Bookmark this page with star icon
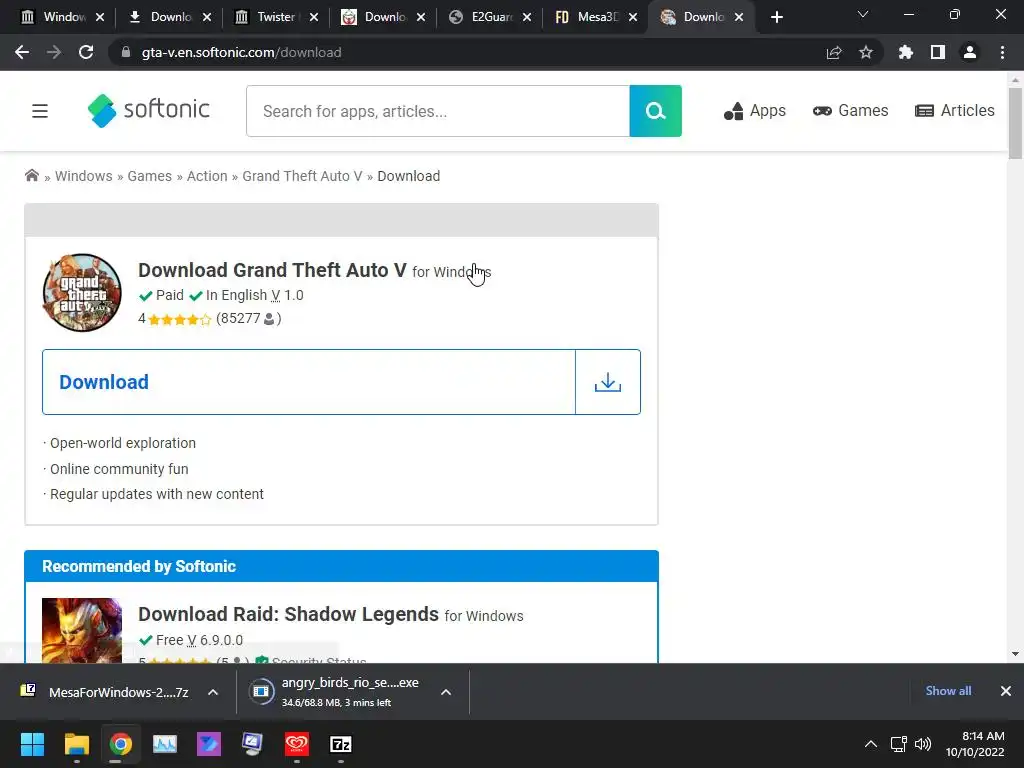Image resolution: width=1024 pixels, height=768 pixels. 866,52
